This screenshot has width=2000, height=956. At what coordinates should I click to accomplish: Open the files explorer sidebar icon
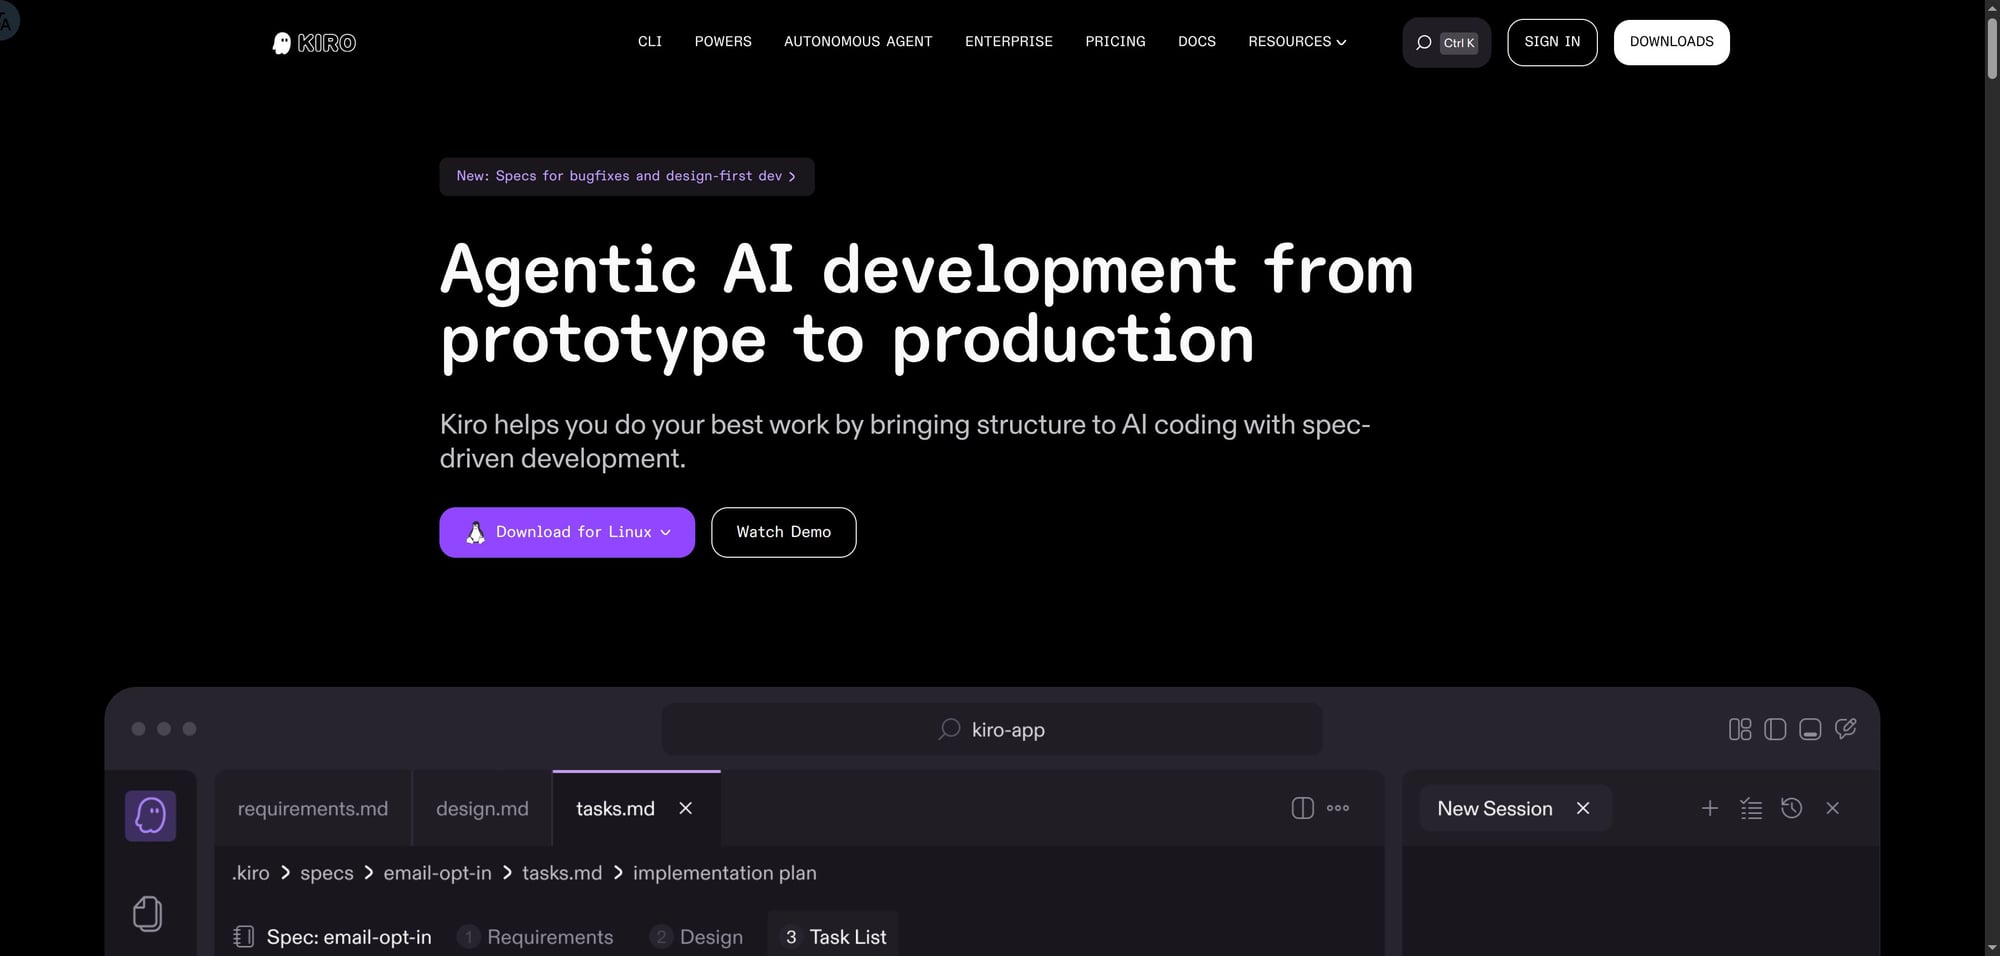(x=148, y=913)
